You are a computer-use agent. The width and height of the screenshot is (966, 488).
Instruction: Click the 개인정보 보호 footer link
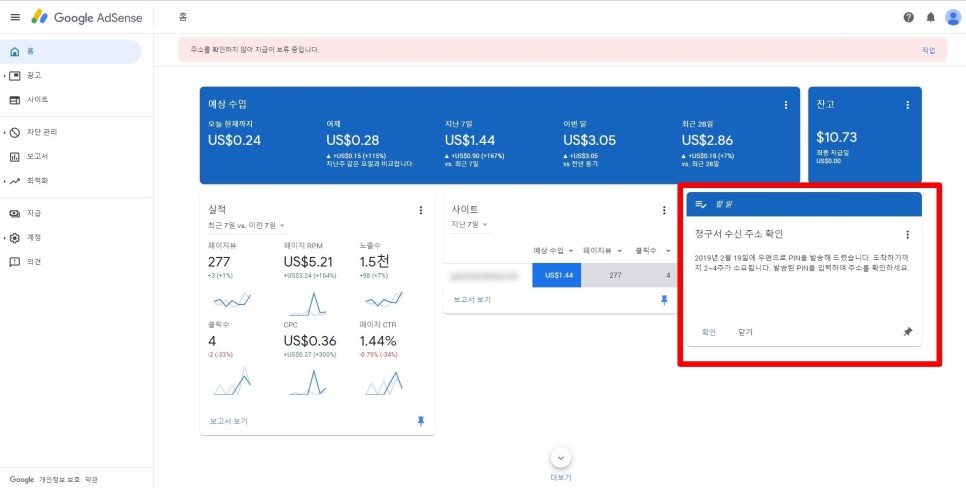tap(59, 479)
